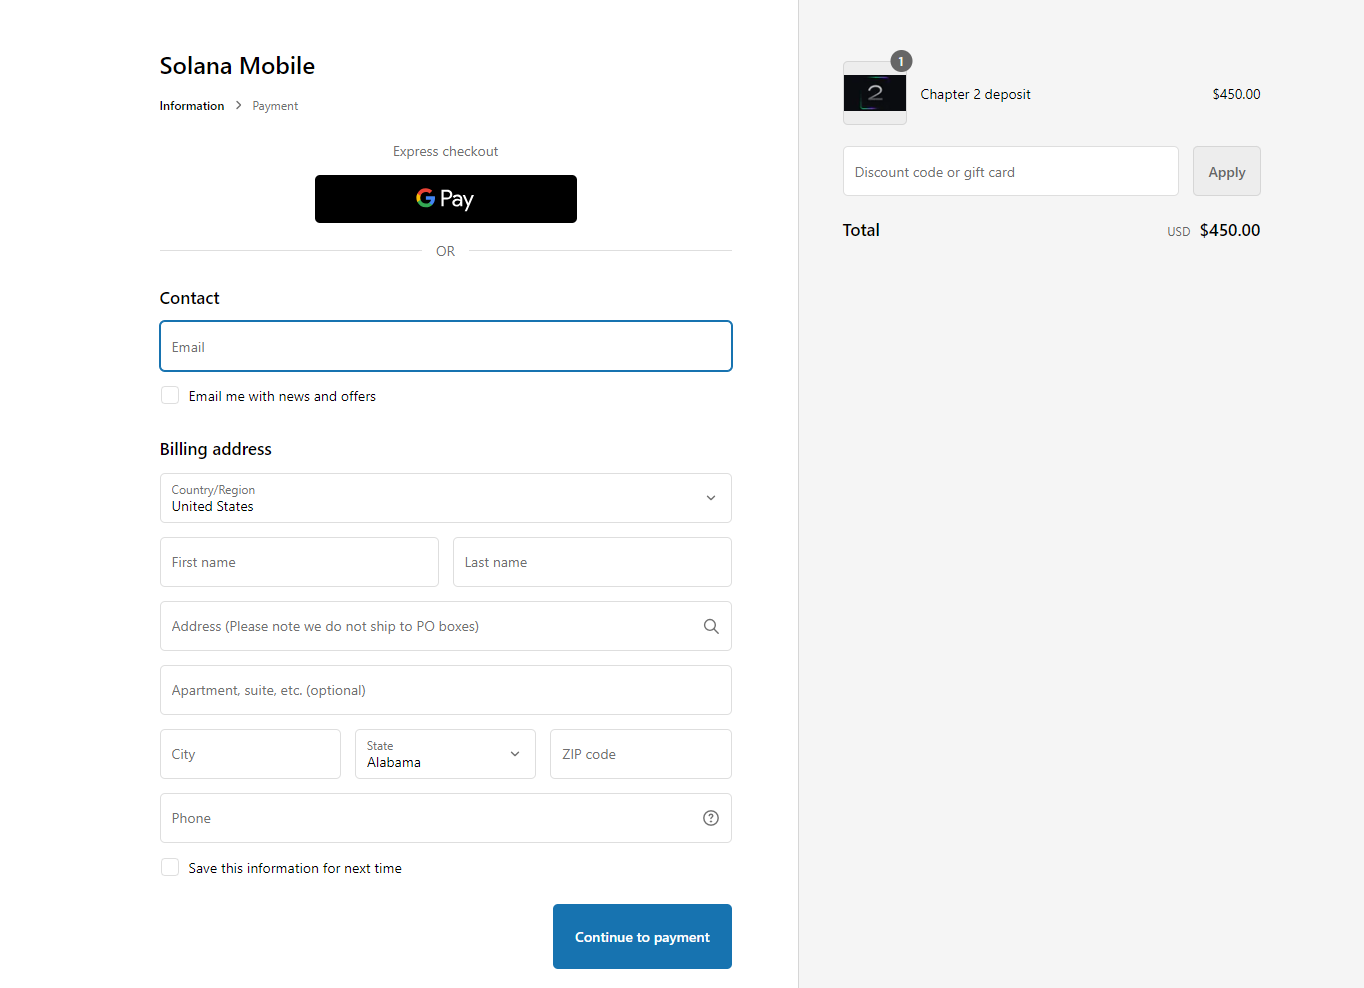Focus the Phone input field
Screen dimensions: 1364x988
coord(446,818)
